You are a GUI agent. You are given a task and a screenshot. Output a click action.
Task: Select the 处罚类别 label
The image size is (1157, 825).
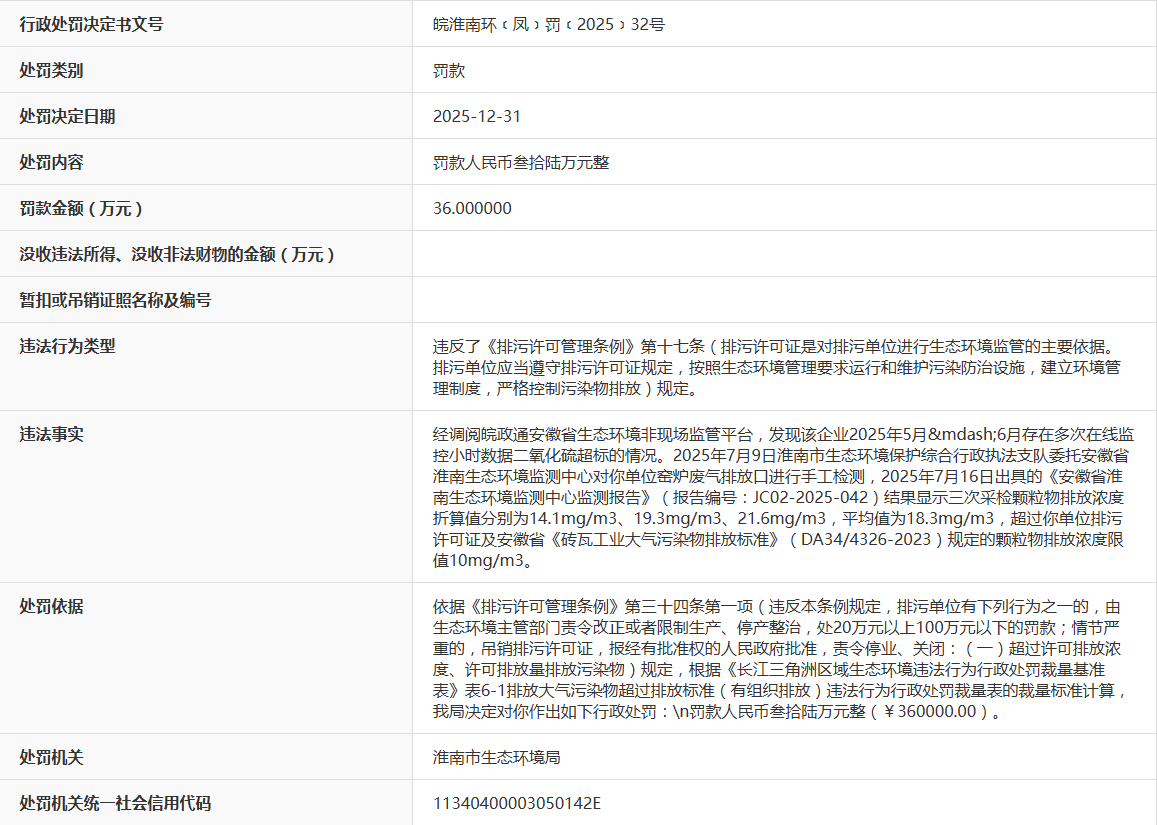coord(51,71)
